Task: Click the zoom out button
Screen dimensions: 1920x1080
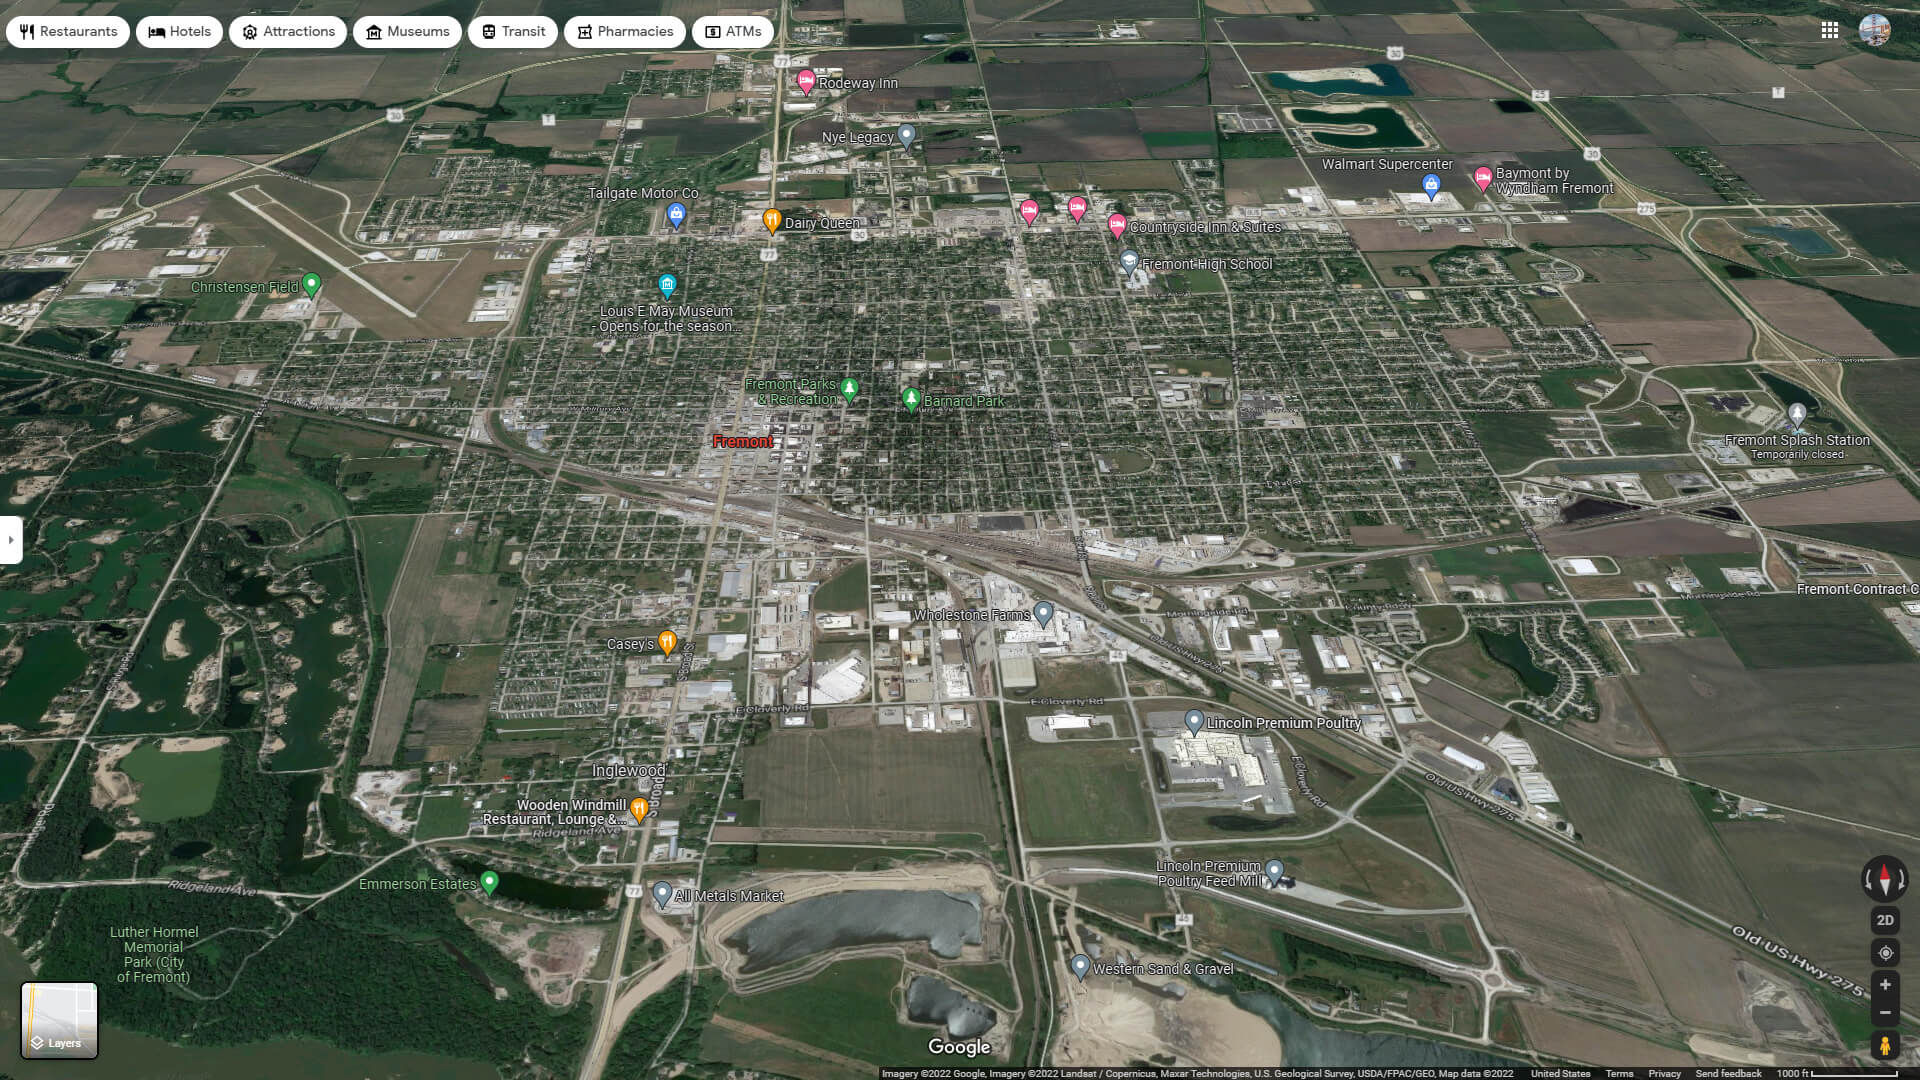Action: [x=1884, y=1013]
